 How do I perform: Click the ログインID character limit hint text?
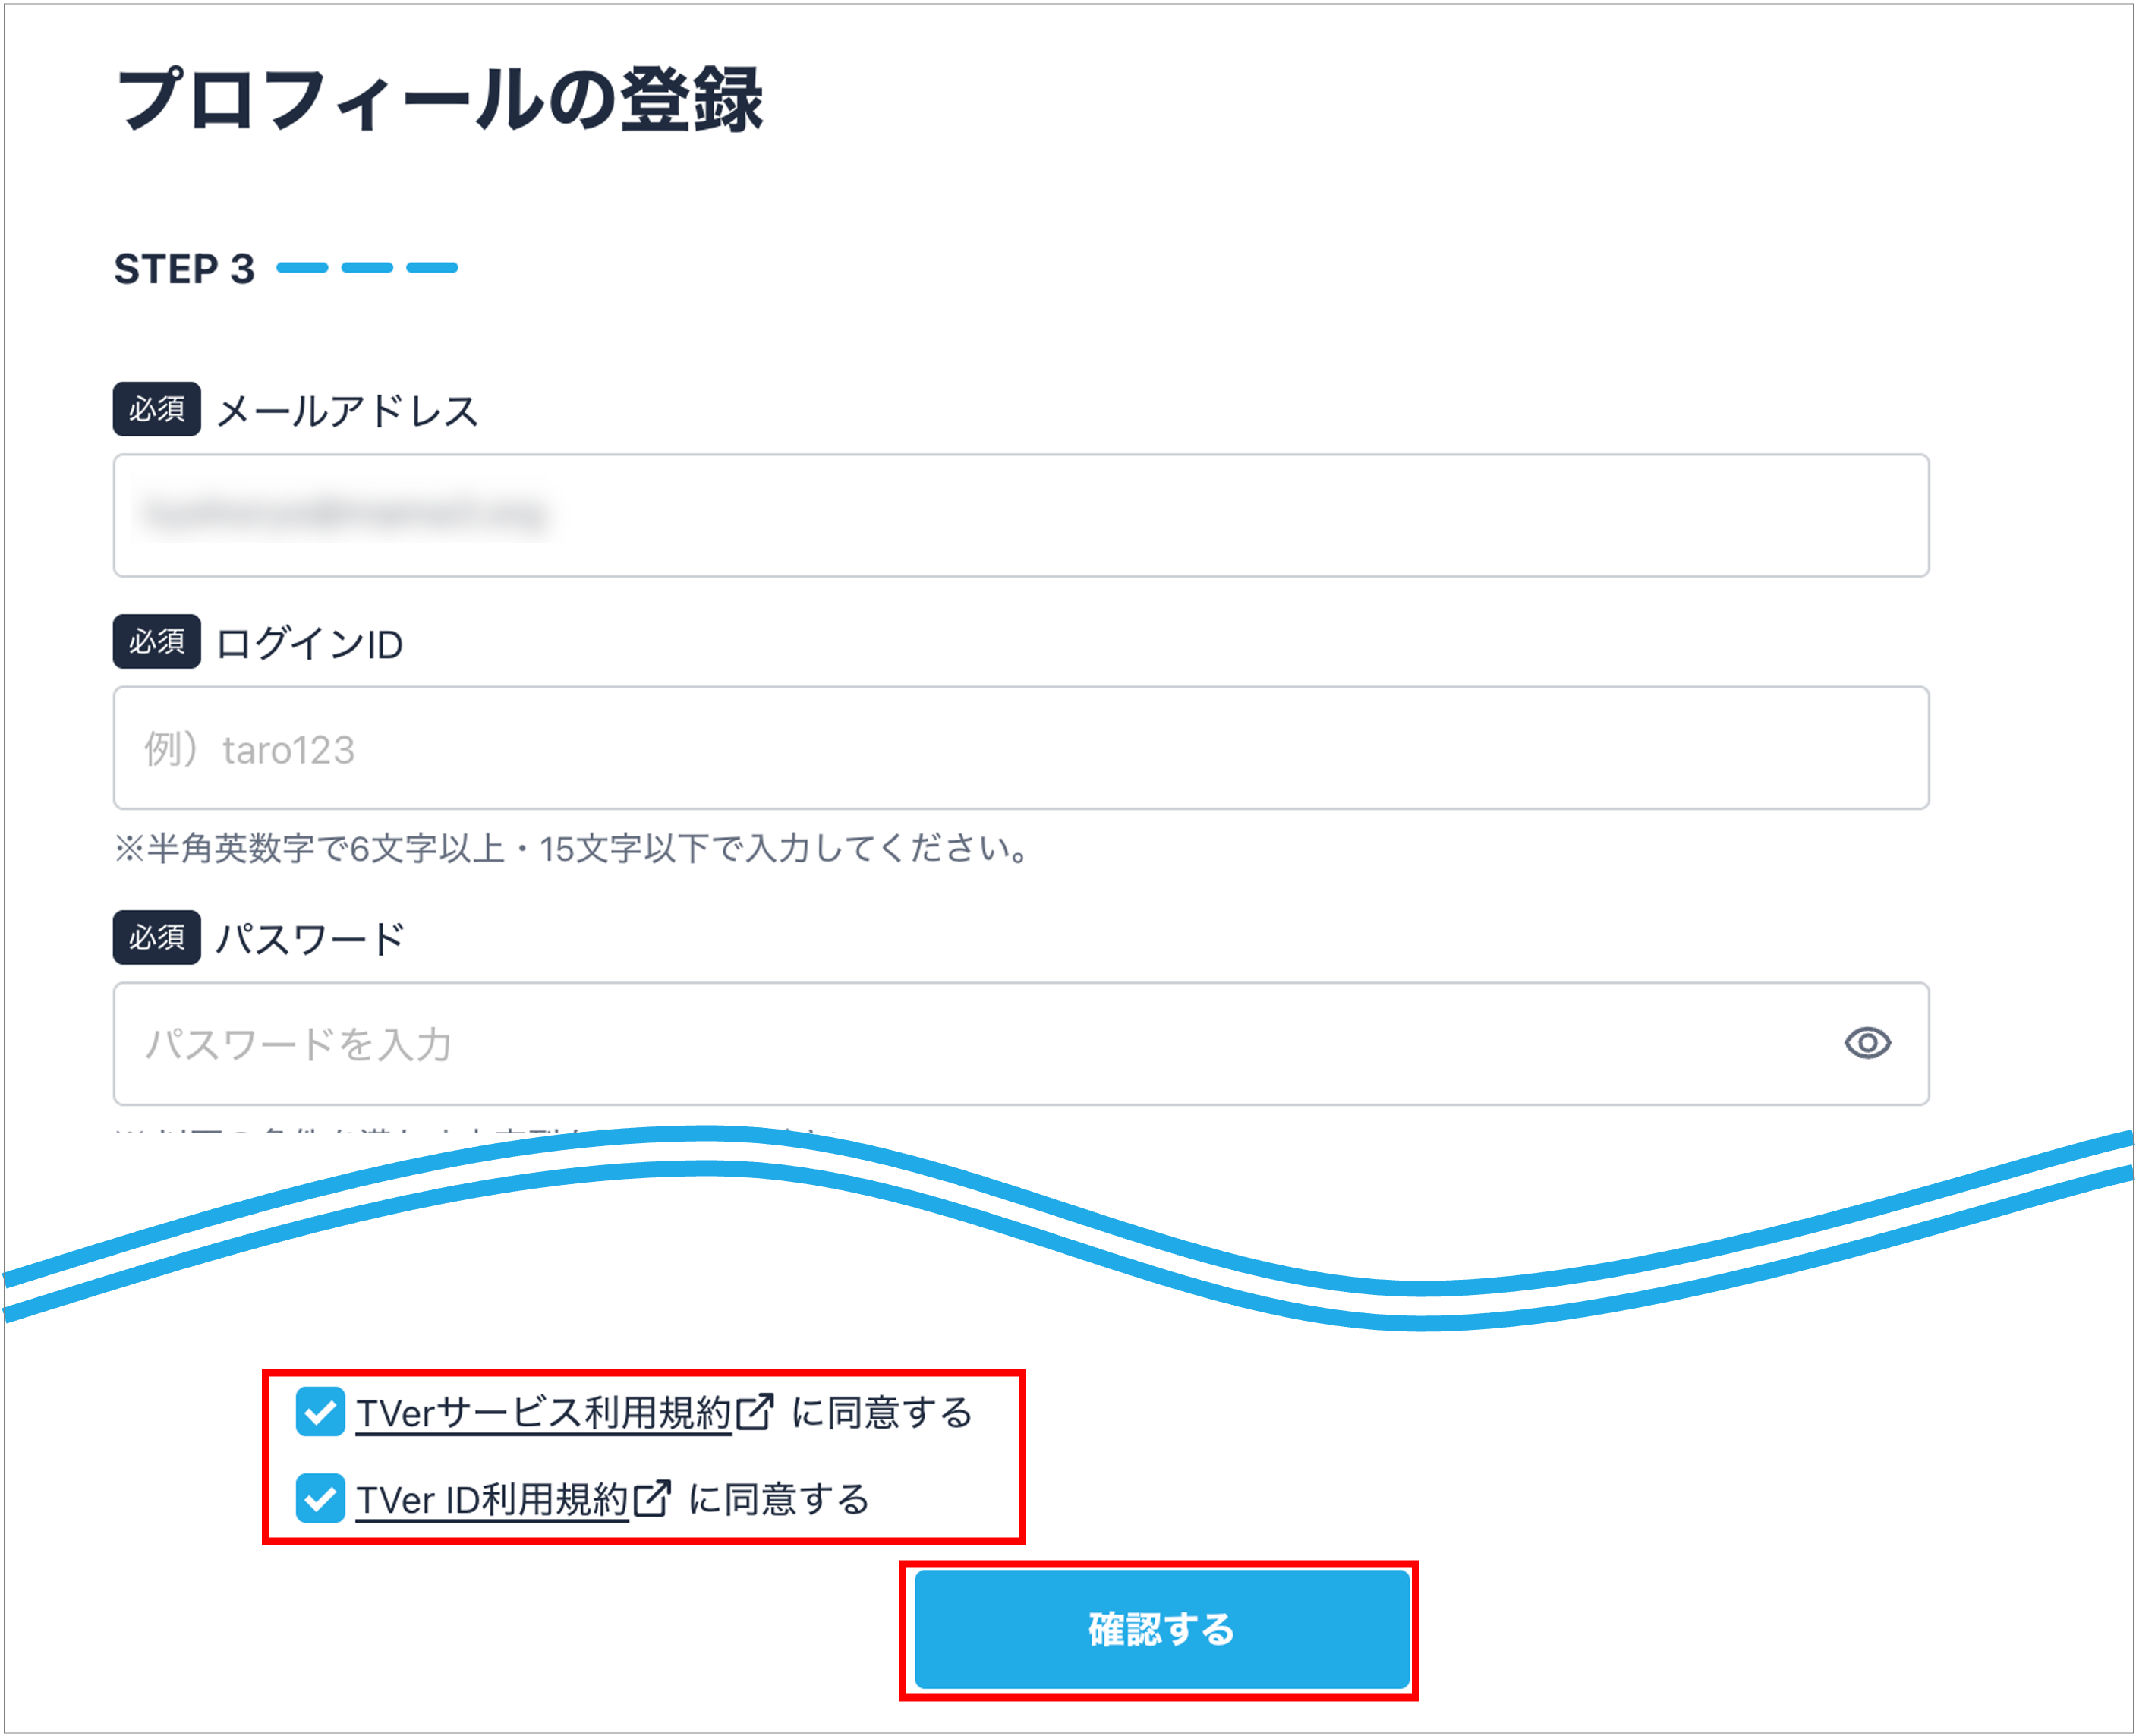[573, 848]
